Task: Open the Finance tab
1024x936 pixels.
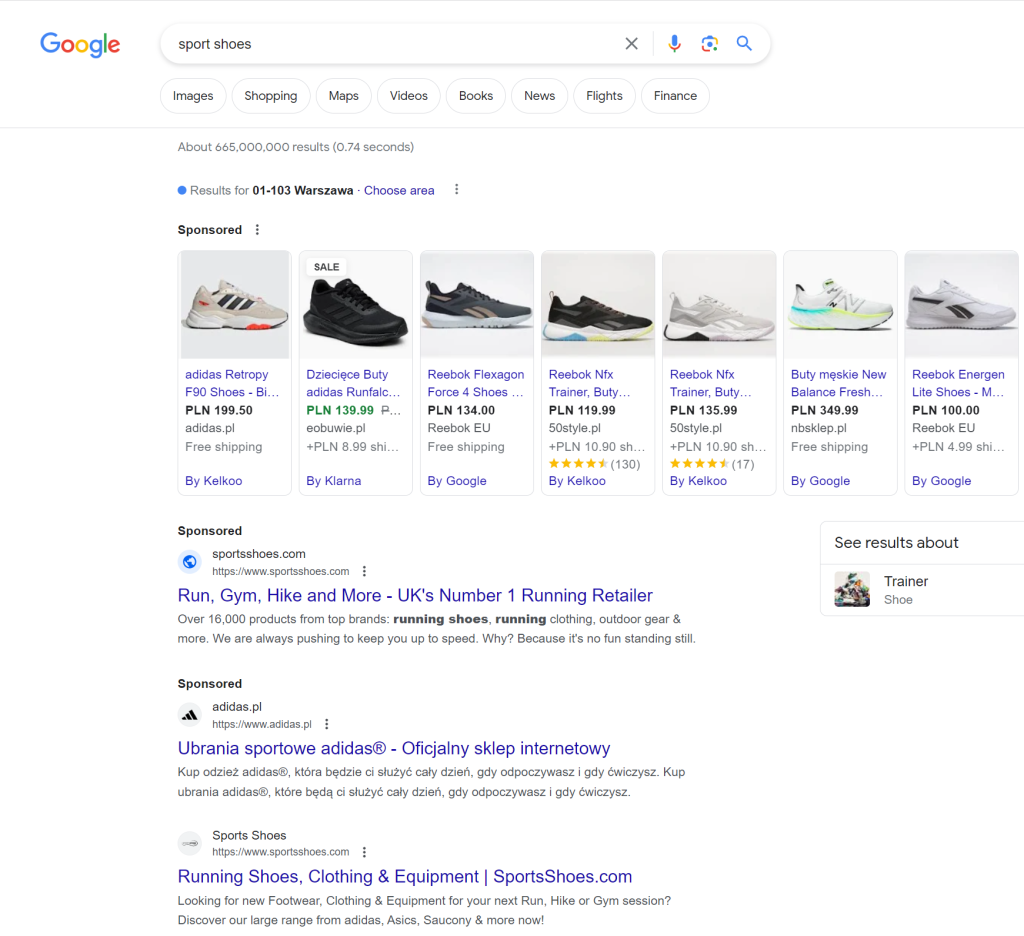Action: pos(675,96)
